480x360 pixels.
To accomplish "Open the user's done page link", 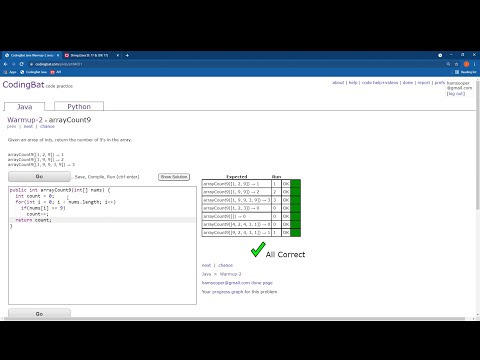I will 237,283.
